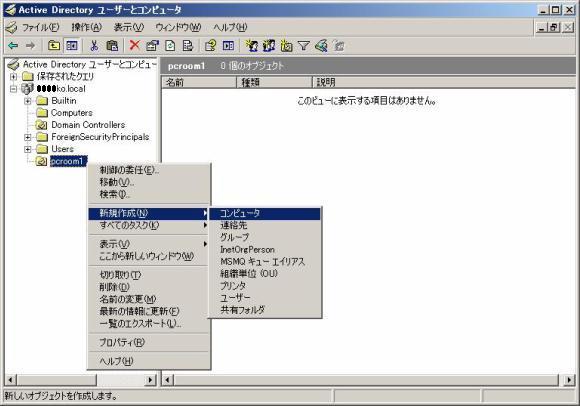Choose 最新の情報に更新(F)

(x=149, y=311)
